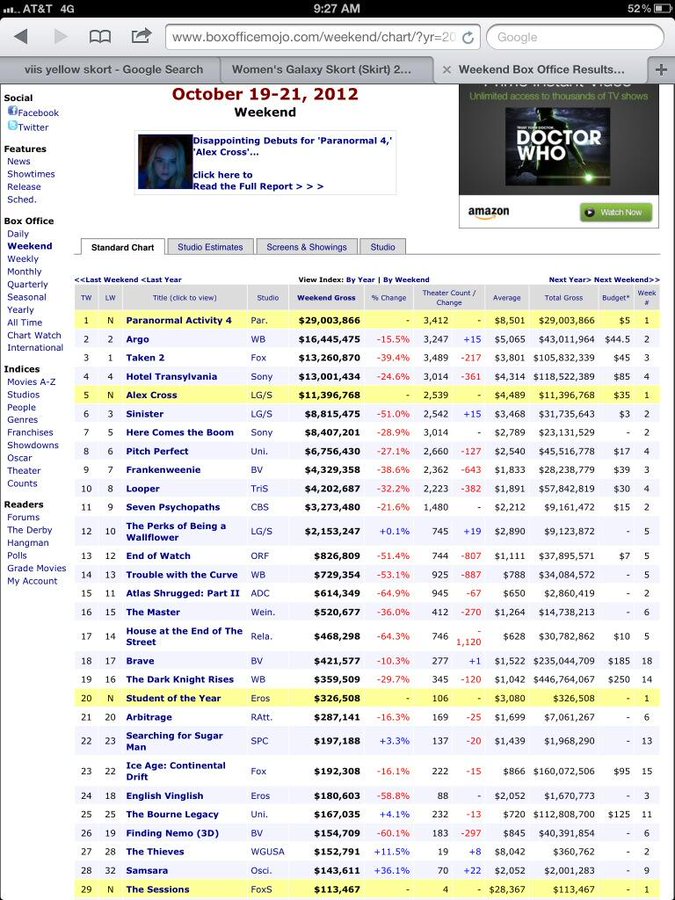Open Franchises index link
The image size is (675, 900).
[30, 432]
